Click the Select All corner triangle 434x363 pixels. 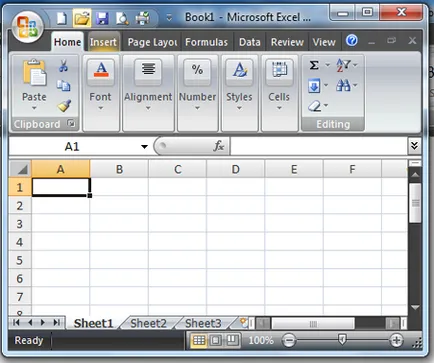pyautogui.click(x=20, y=169)
